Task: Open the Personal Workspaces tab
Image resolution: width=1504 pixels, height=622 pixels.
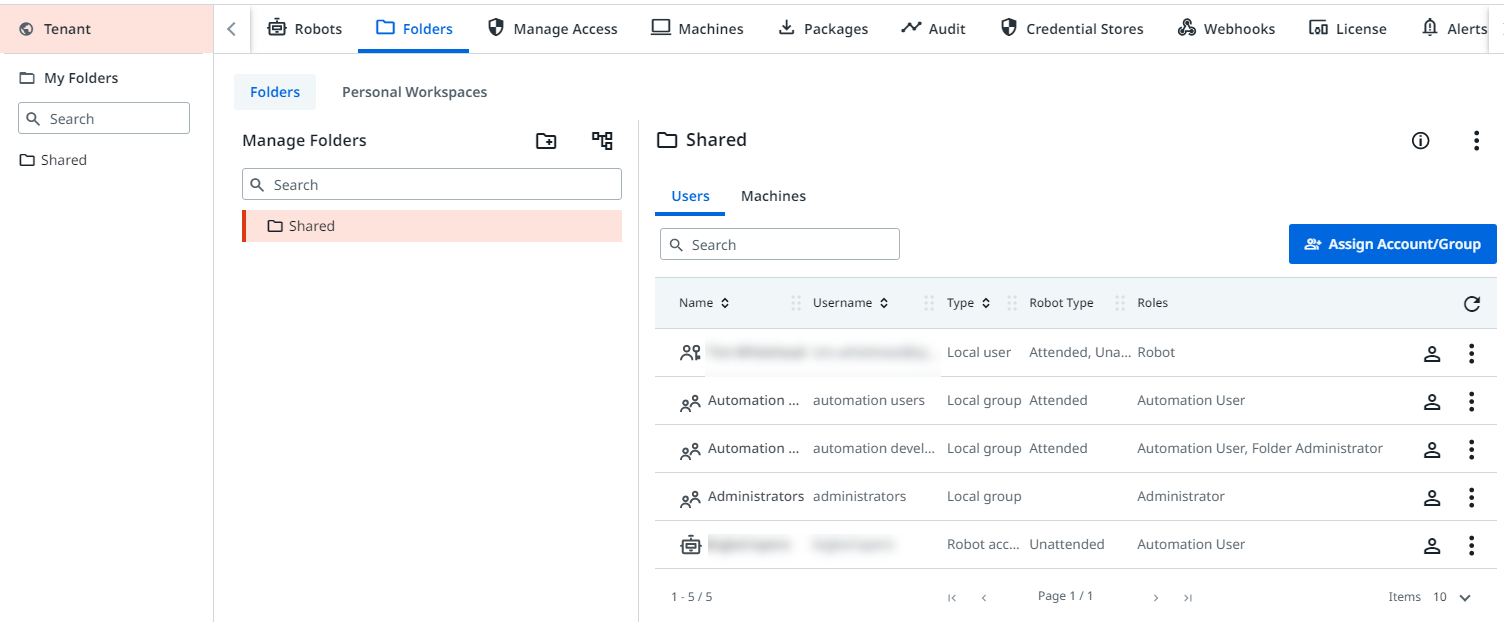Action: point(414,92)
